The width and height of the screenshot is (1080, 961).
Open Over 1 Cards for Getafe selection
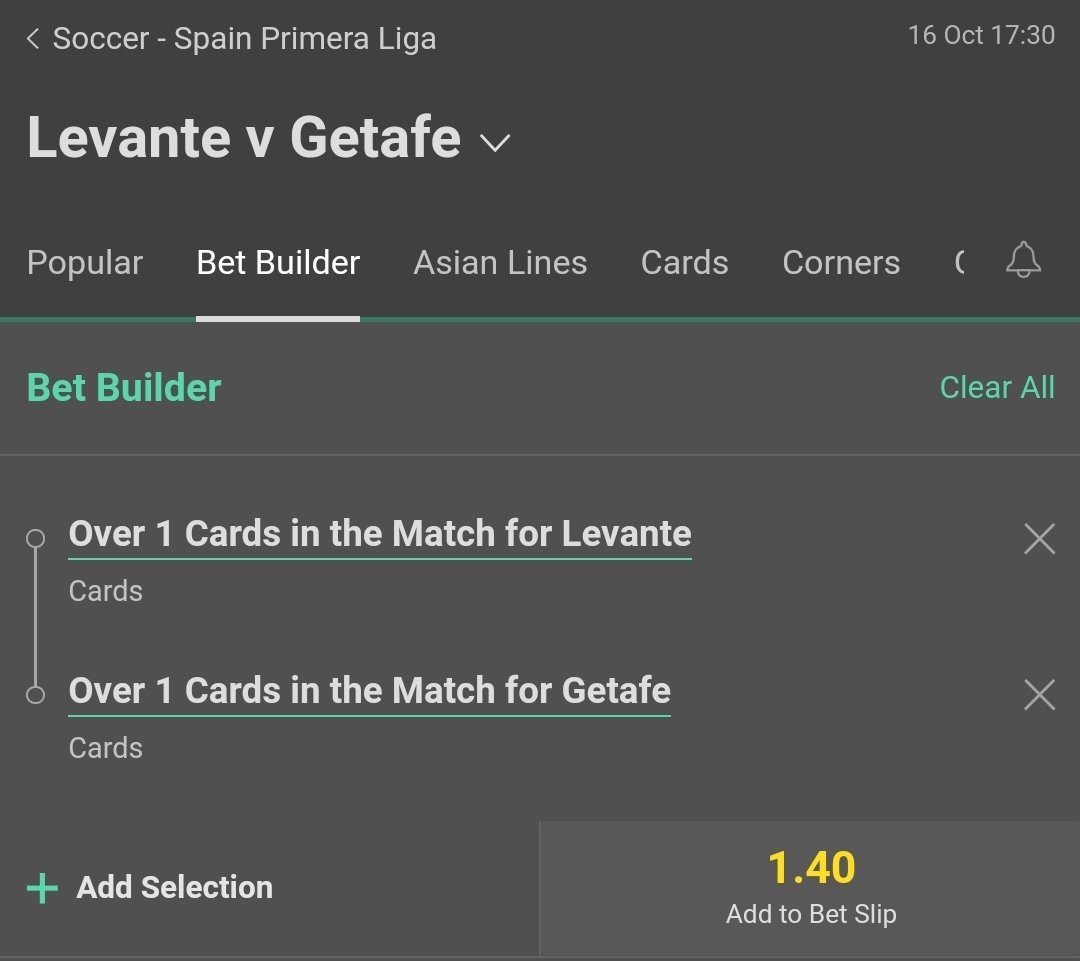pos(369,691)
